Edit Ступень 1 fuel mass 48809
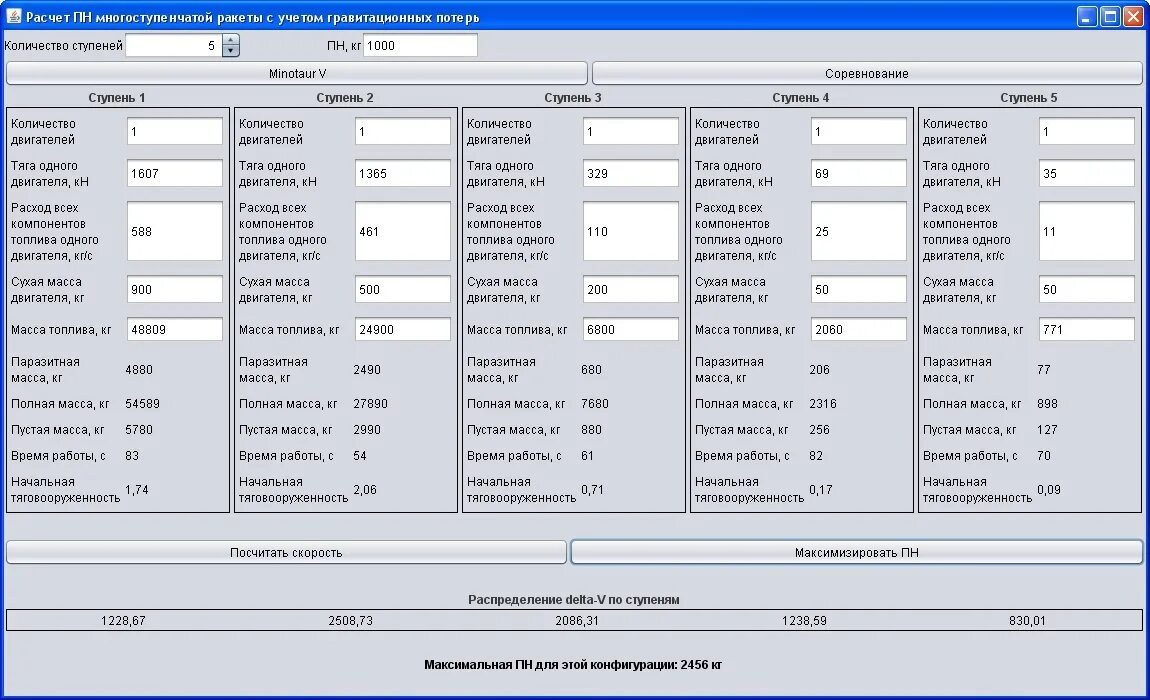Viewport: 1150px width, 700px height. tap(175, 329)
